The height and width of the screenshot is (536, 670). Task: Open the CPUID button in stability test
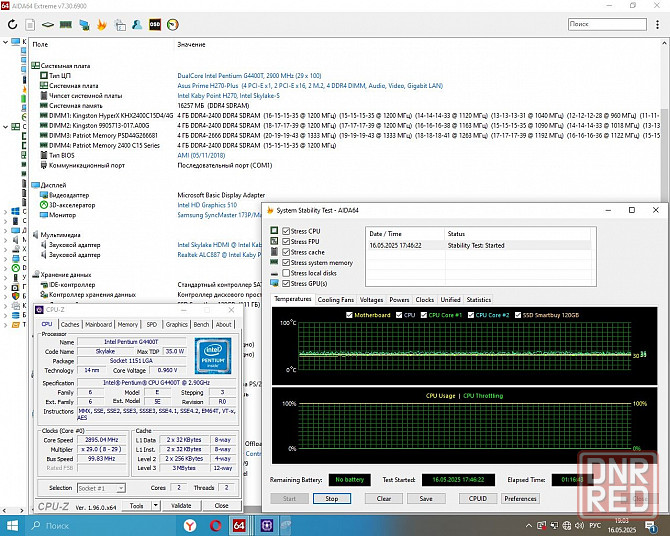click(x=478, y=498)
